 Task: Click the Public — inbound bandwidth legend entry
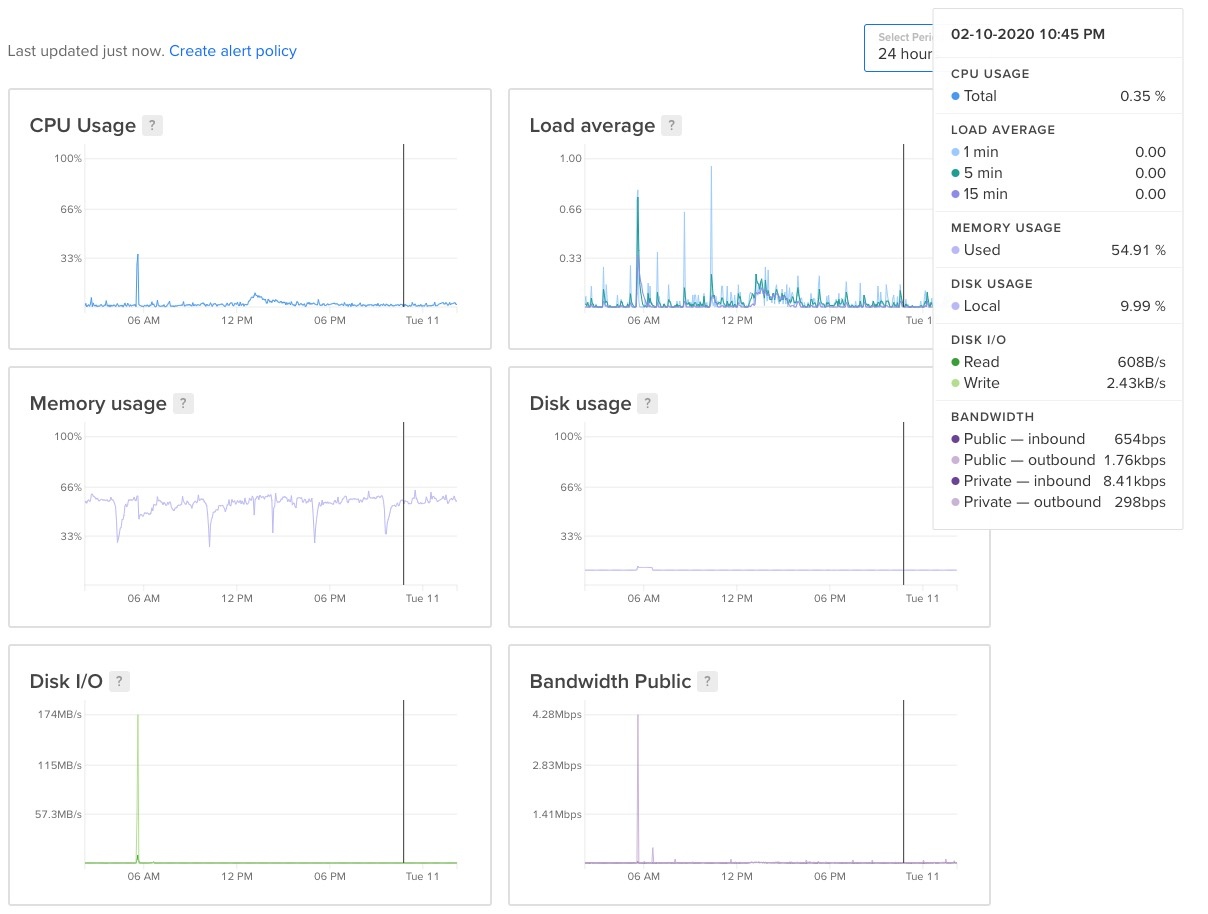point(1024,439)
